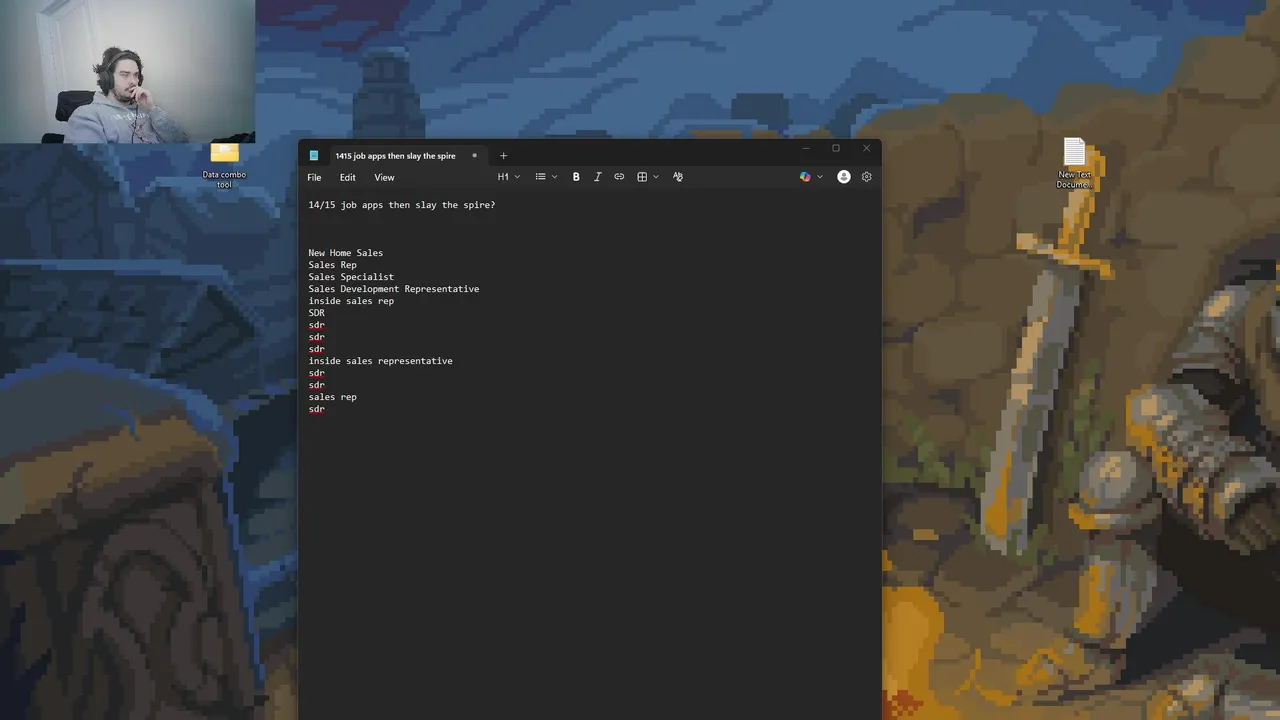This screenshot has width=1280, height=720.
Task: Click the clear formatting icon
Action: point(678,177)
